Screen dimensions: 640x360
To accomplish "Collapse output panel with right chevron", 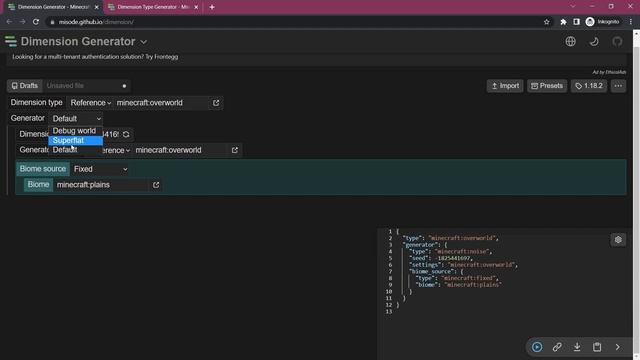I will 617,347.
